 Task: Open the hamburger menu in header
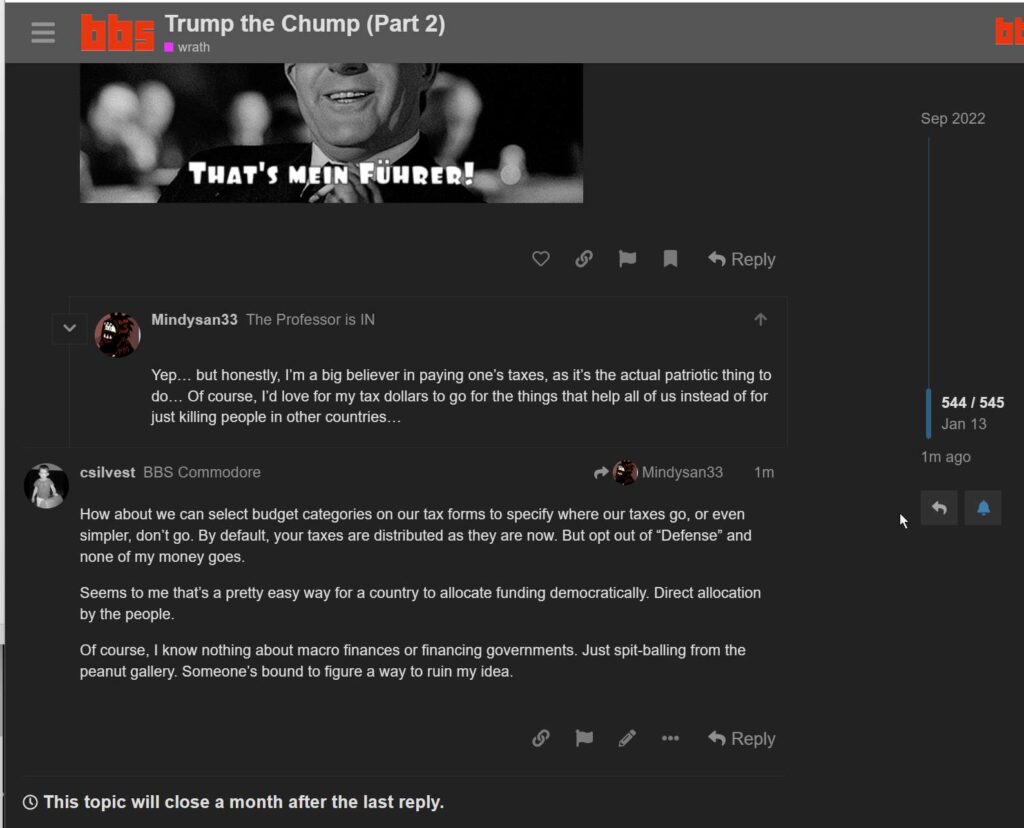[43, 32]
